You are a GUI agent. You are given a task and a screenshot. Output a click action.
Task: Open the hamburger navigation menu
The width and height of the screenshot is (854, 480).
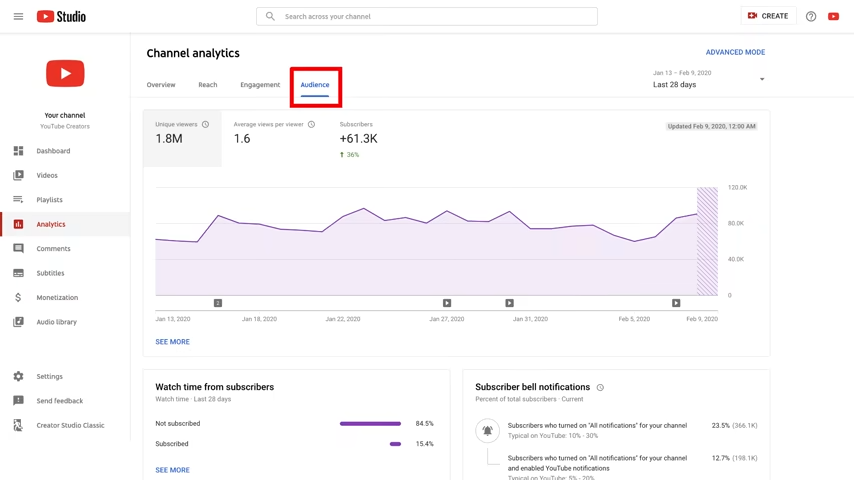click(x=18, y=16)
